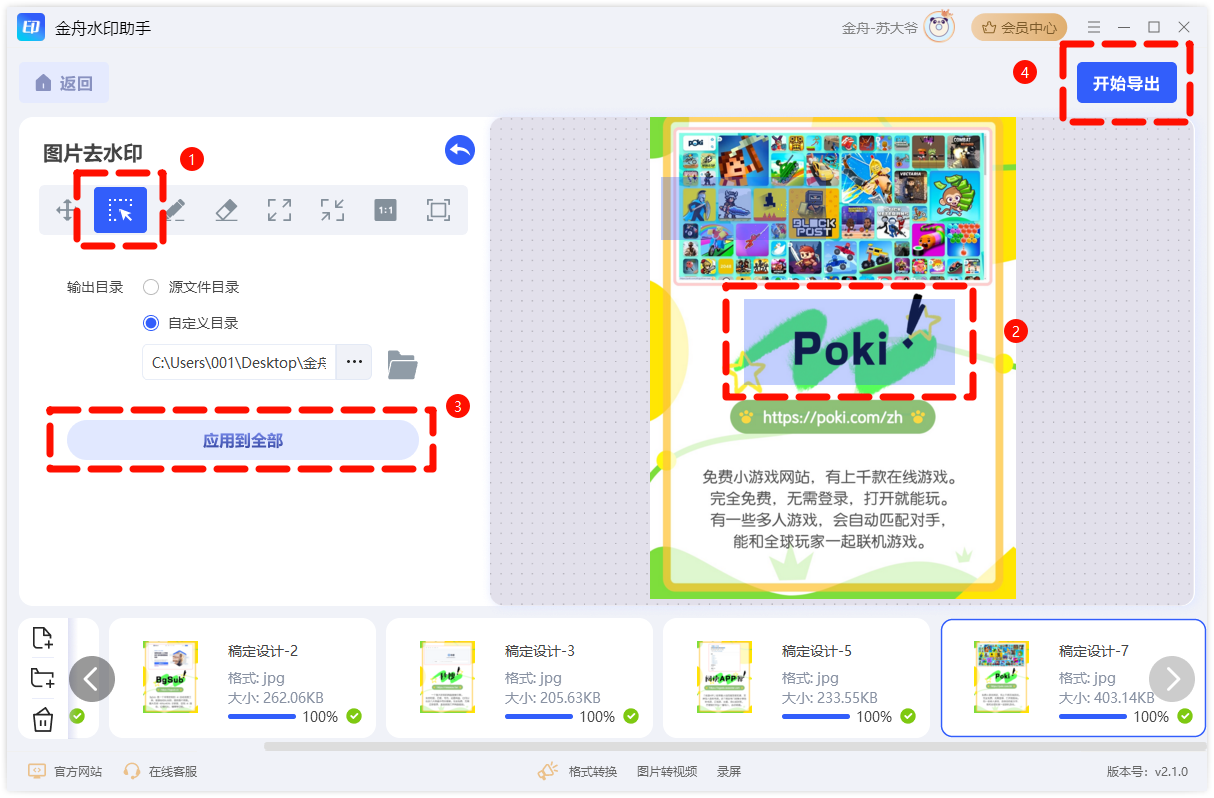Click the 版本号: v2.1.0 text
This screenshot has width=1214, height=798.
point(1147,772)
